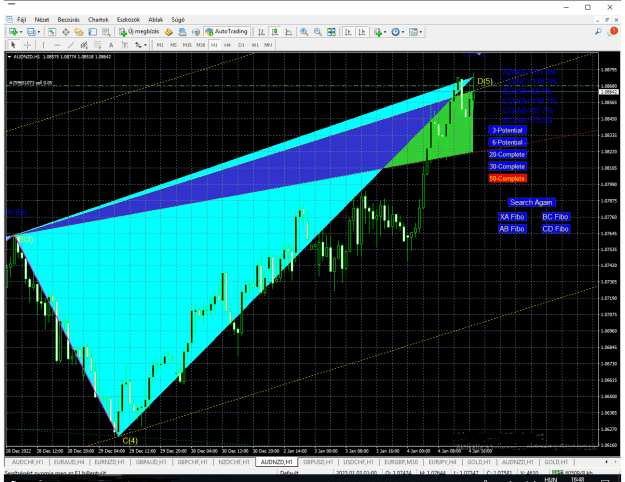Switch chart type to candlesticks

pyautogui.click(x=275, y=32)
